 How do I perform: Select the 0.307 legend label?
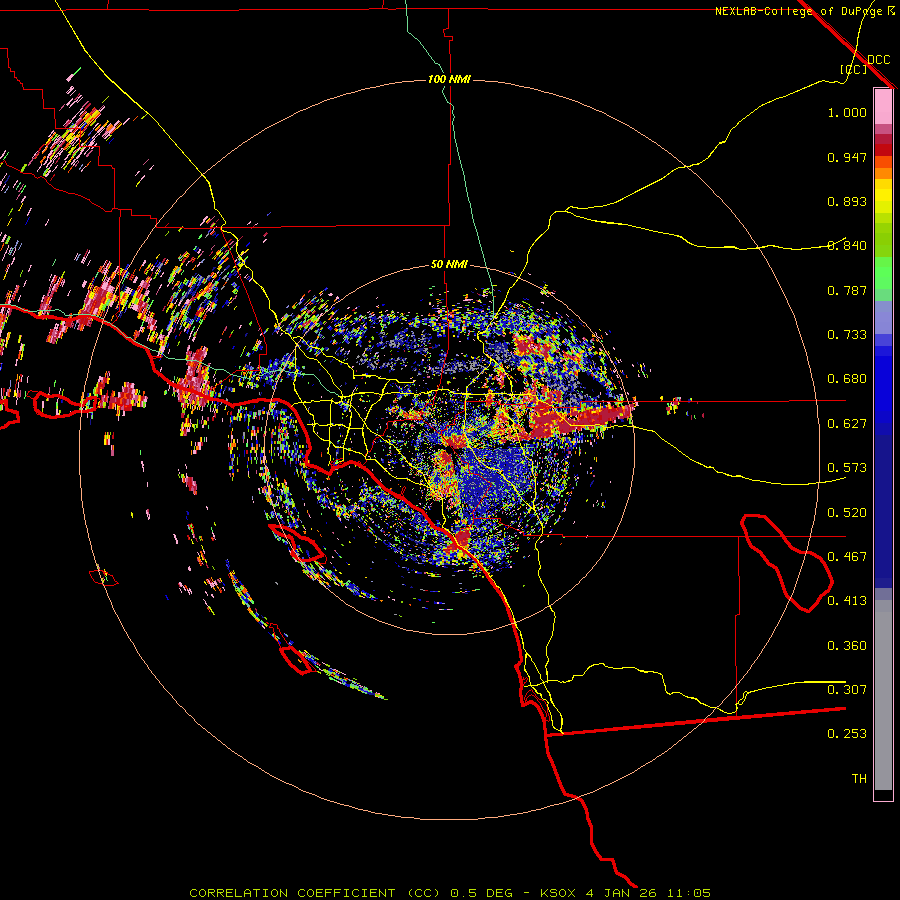click(847, 690)
